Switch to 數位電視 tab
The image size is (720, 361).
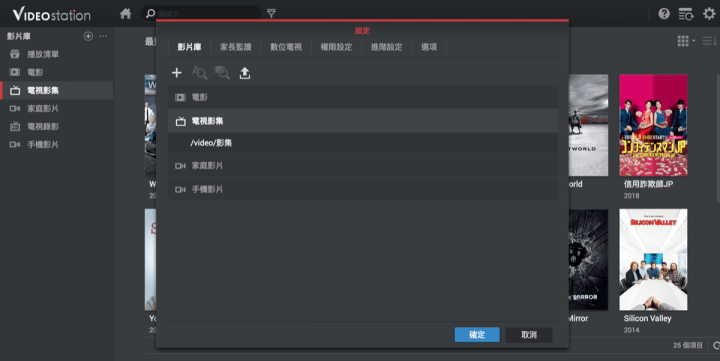286,47
